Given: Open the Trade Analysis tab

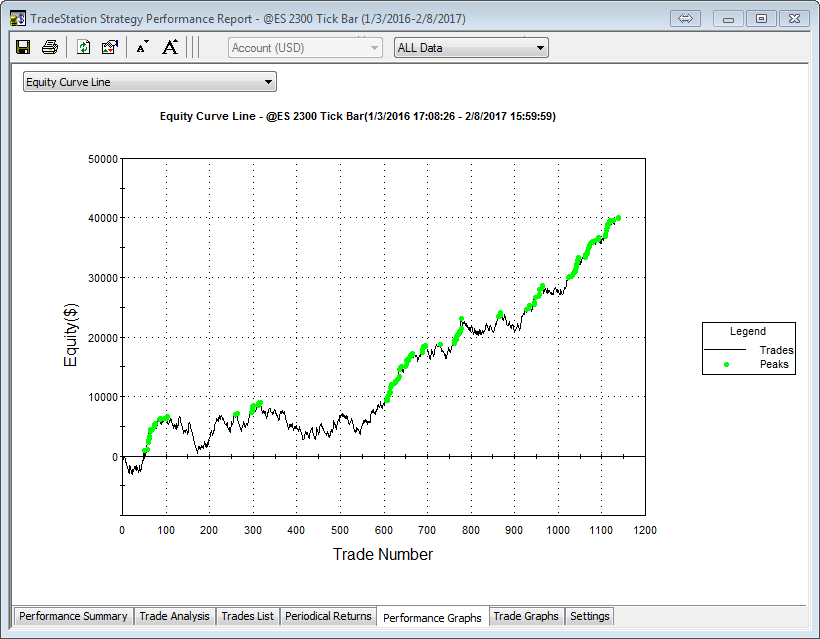Looking at the screenshot, I should click(x=175, y=616).
